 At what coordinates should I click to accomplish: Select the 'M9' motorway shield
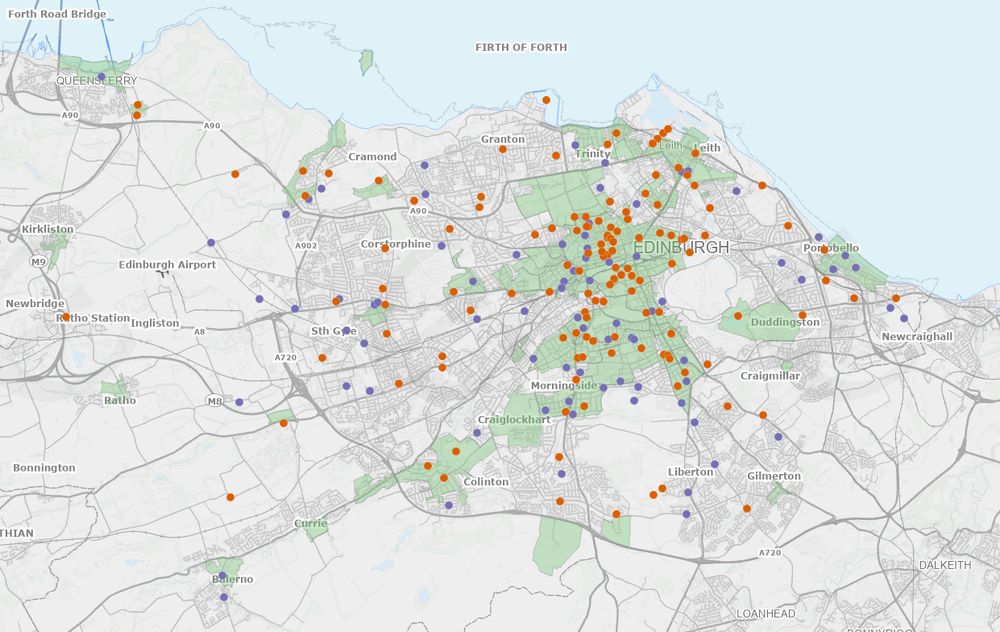point(39,261)
